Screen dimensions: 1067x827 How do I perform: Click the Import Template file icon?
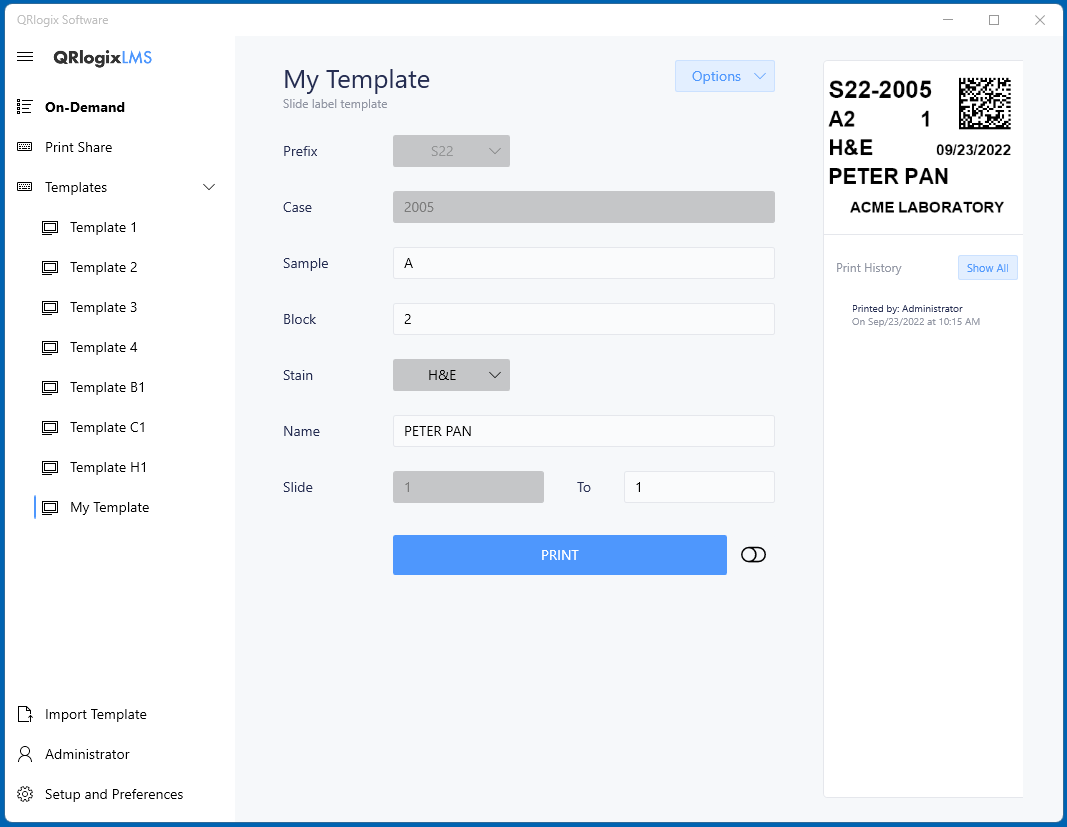coord(25,714)
